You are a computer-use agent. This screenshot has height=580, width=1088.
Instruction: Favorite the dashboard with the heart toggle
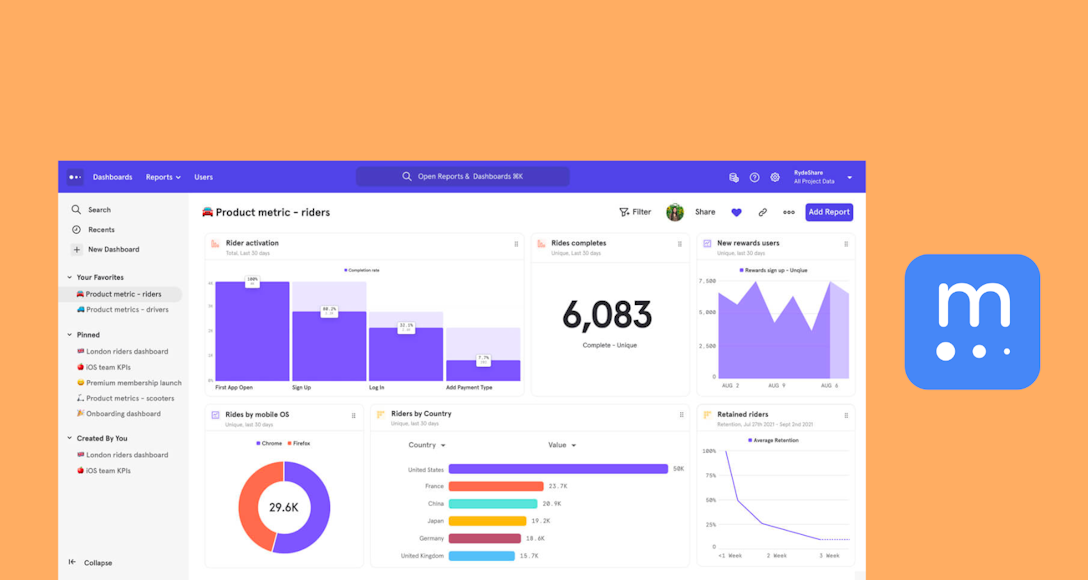coord(737,212)
